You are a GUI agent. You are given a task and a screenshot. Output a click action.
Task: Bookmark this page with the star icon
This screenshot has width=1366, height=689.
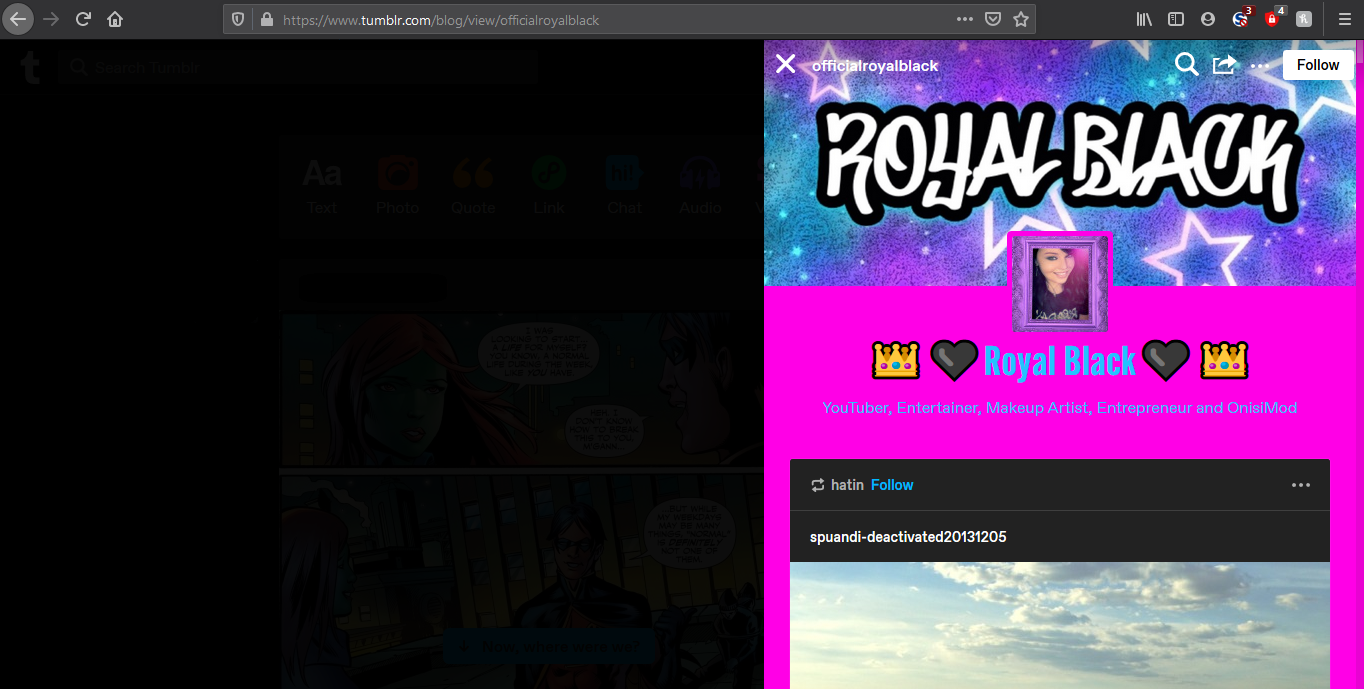coord(1020,19)
